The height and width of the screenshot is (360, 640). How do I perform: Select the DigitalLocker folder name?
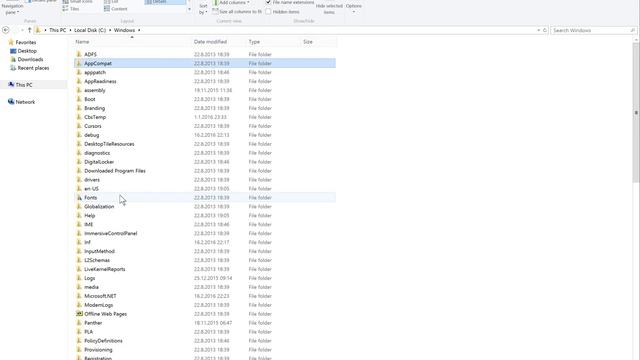click(x=99, y=162)
